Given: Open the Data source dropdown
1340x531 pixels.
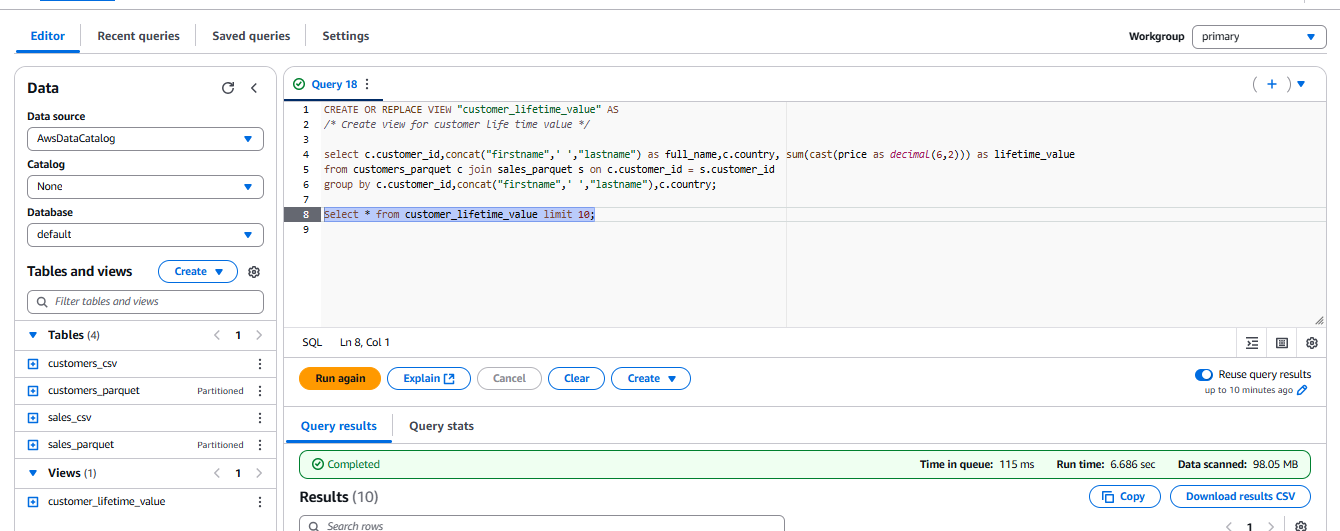Looking at the screenshot, I should pos(145,139).
